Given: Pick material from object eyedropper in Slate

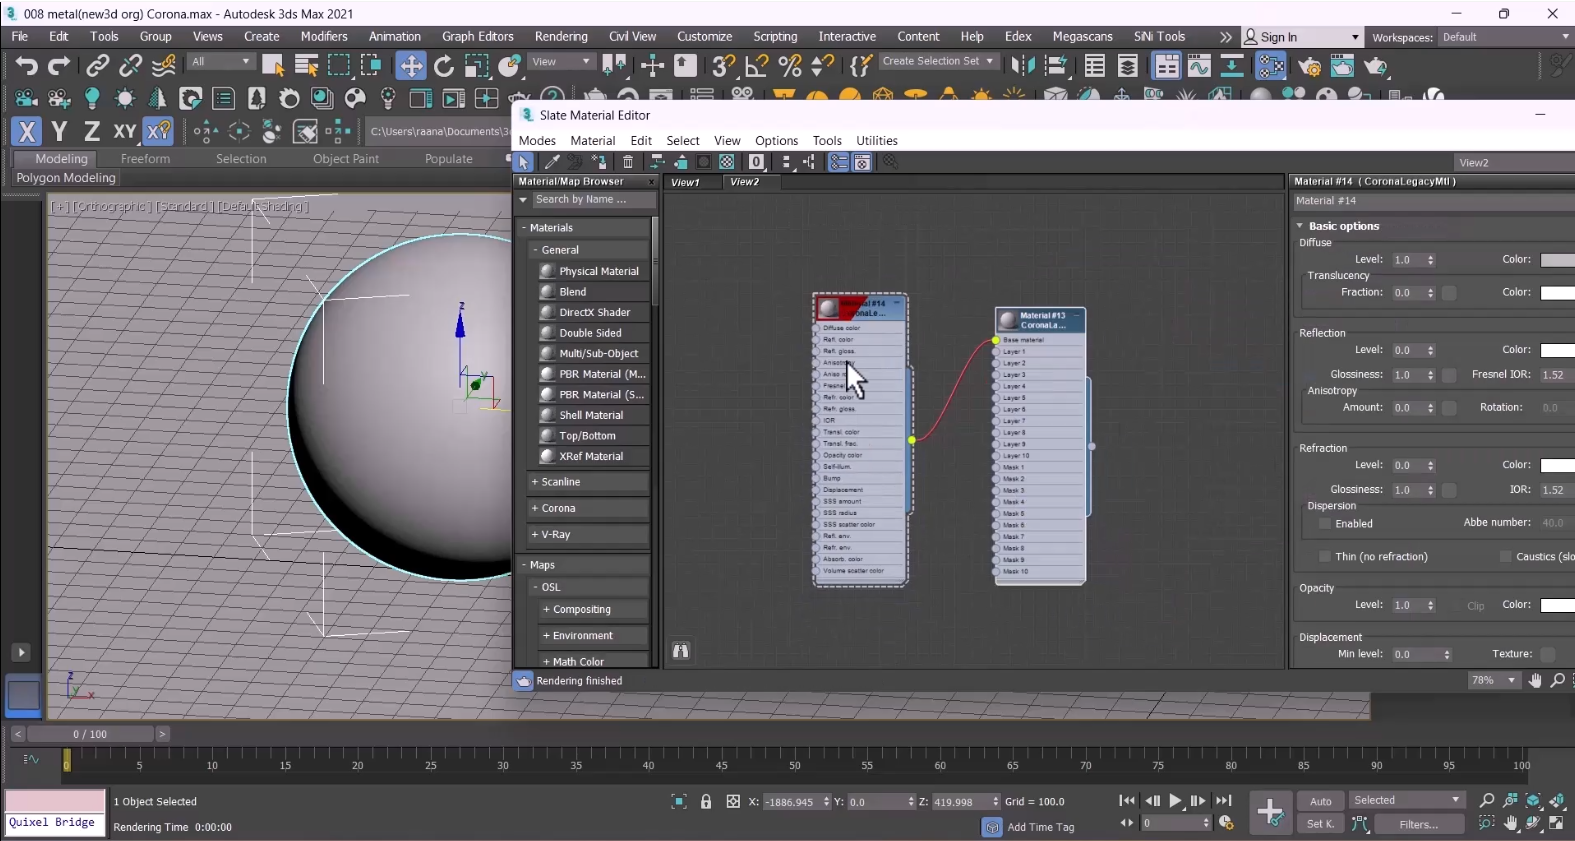Looking at the screenshot, I should pos(551,162).
